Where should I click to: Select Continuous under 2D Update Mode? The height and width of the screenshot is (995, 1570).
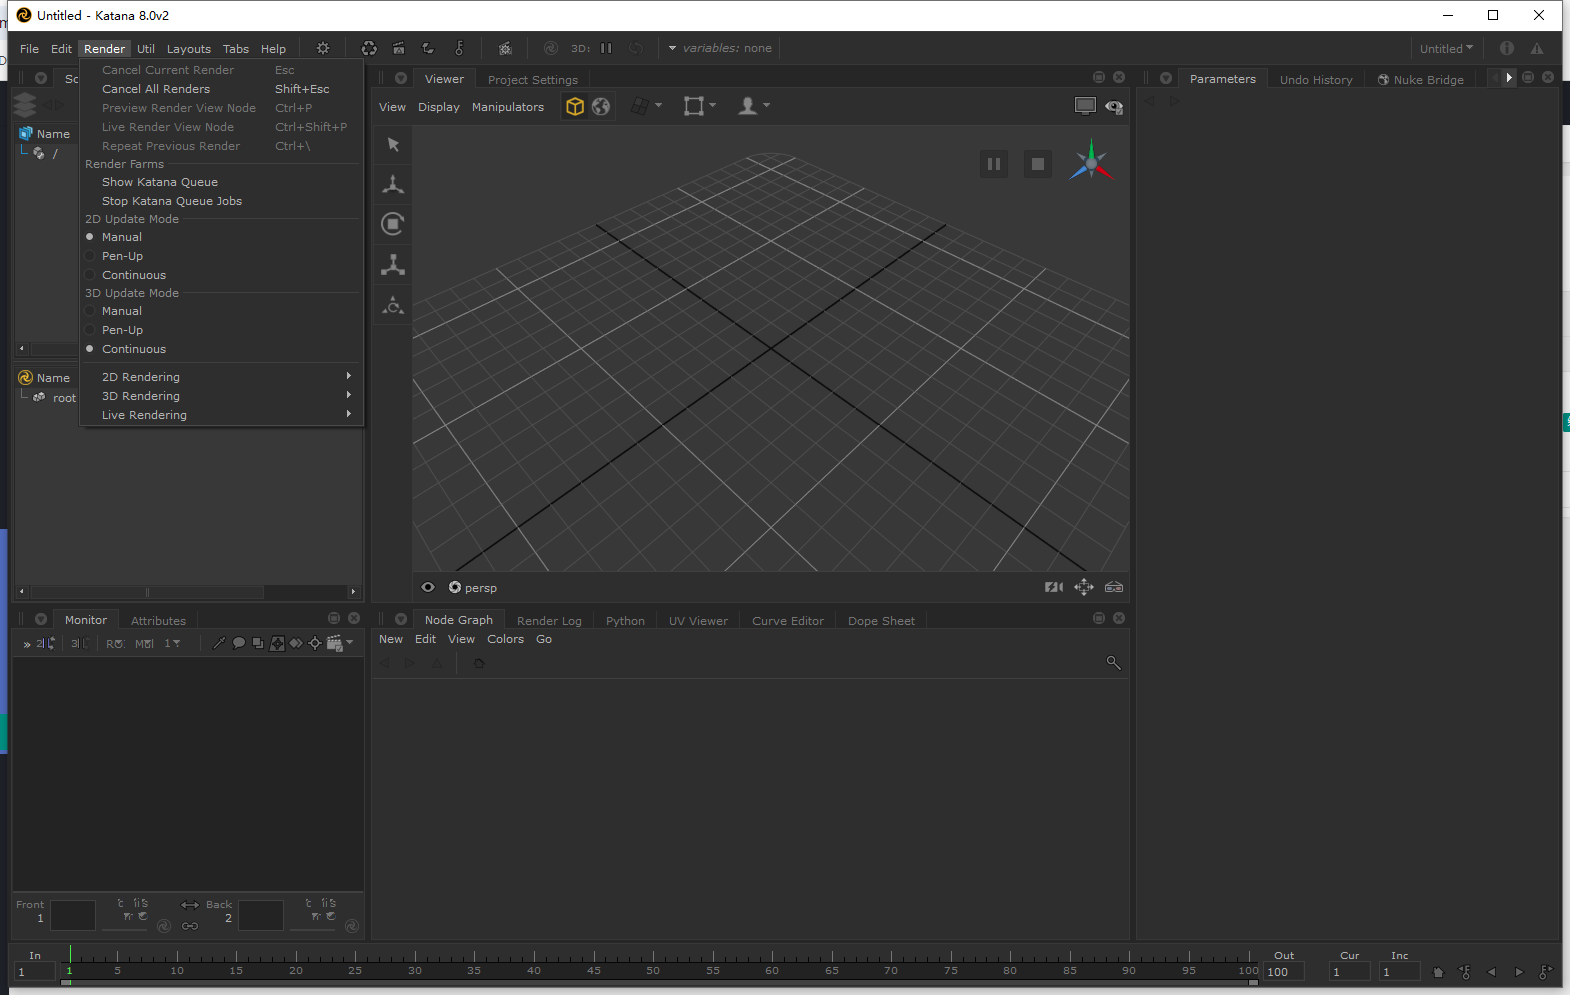pyautogui.click(x=134, y=275)
